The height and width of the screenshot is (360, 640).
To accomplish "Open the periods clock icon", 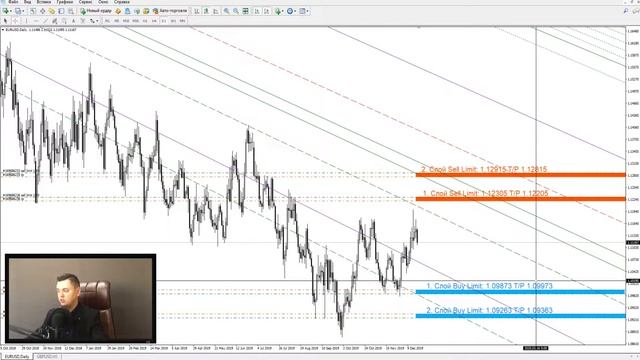I will pos(290,11).
